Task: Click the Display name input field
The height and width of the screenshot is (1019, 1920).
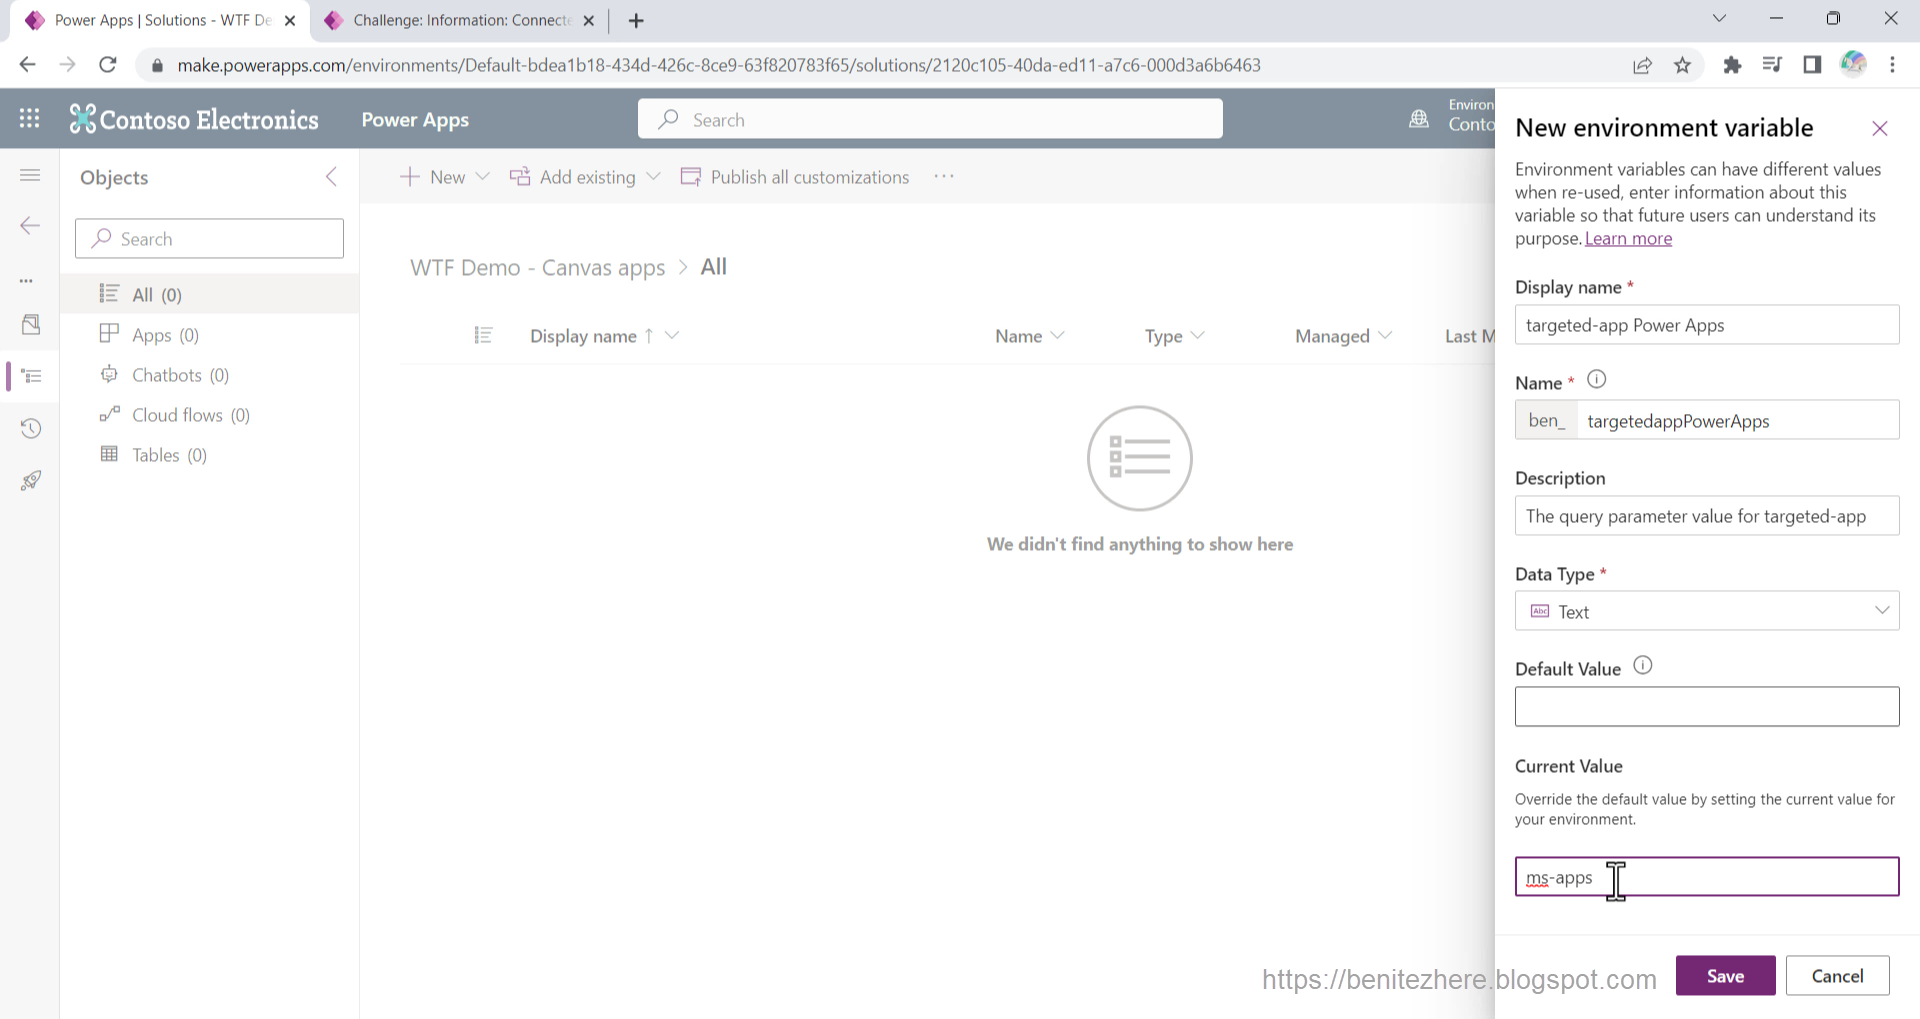Action: pyautogui.click(x=1707, y=325)
